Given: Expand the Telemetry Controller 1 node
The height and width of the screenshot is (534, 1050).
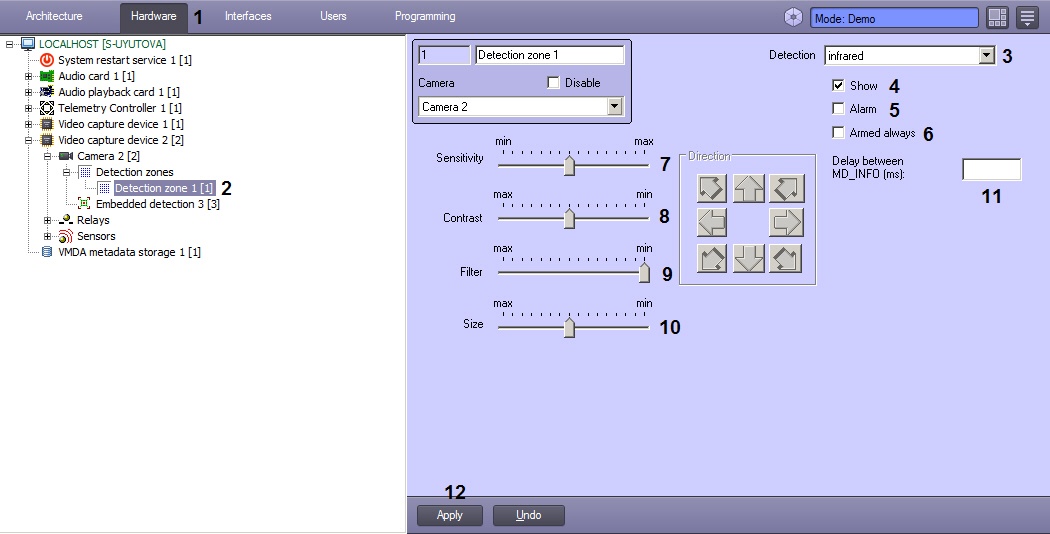Looking at the screenshot, I should (x=28, y=108).
